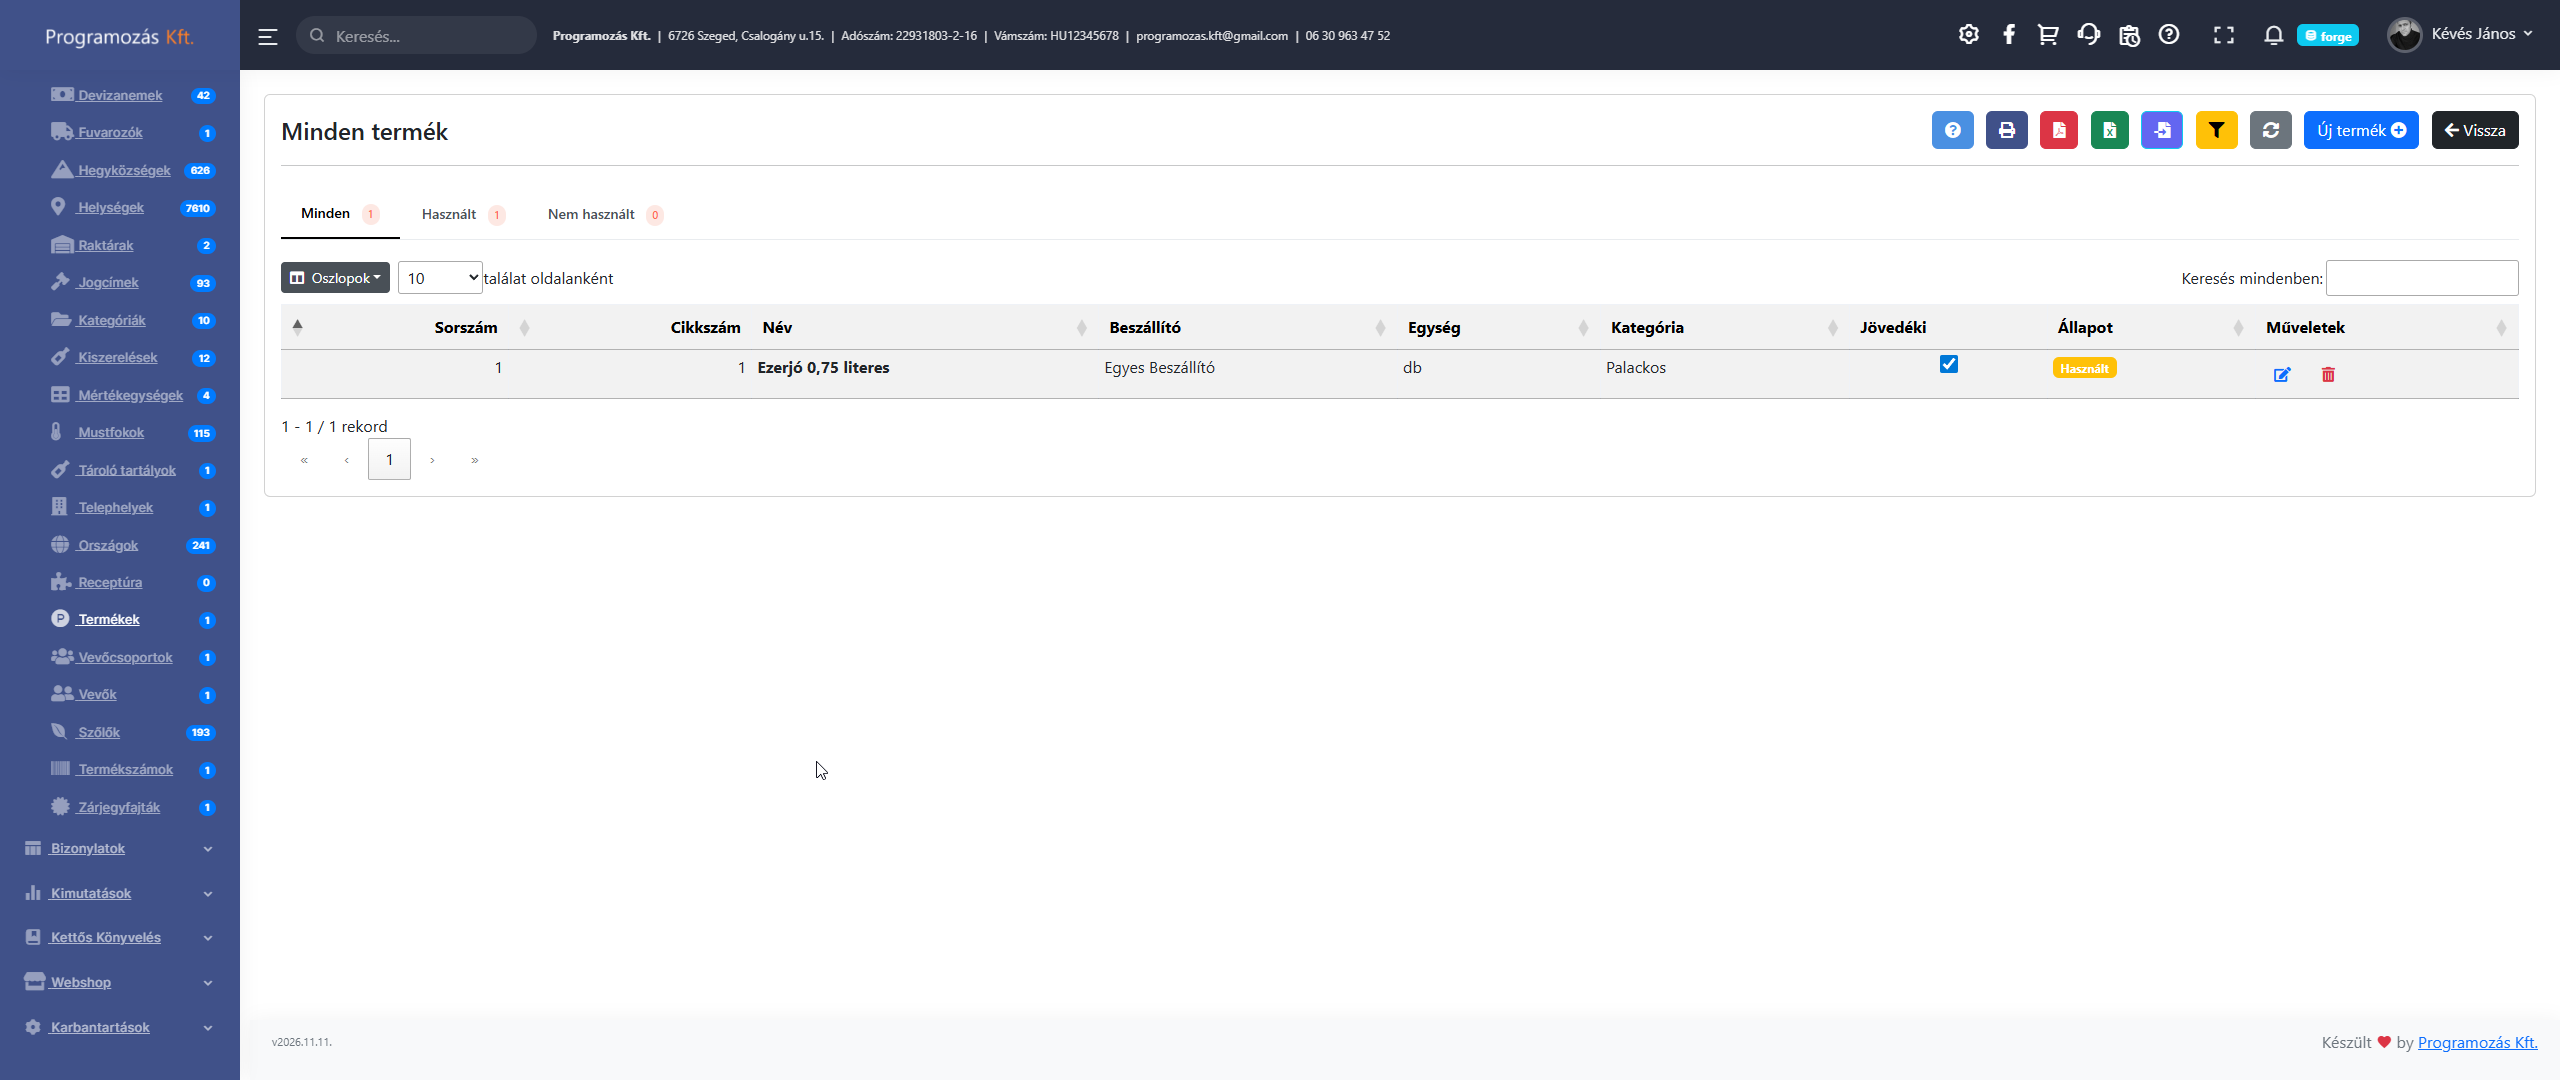This screenshot has width=2560, height=1080.
Task: Click the PDF export icon button
Action: click(2058, 130)
